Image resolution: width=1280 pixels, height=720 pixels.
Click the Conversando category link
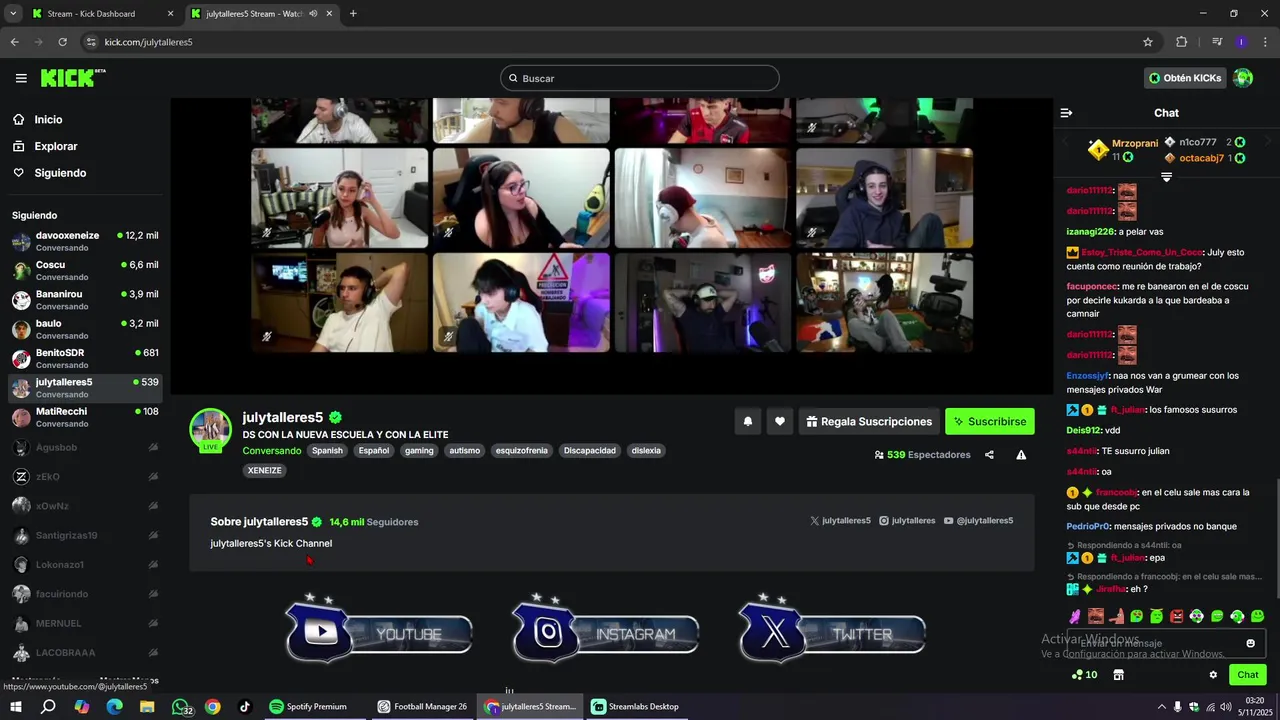click(x=272, y=451)
